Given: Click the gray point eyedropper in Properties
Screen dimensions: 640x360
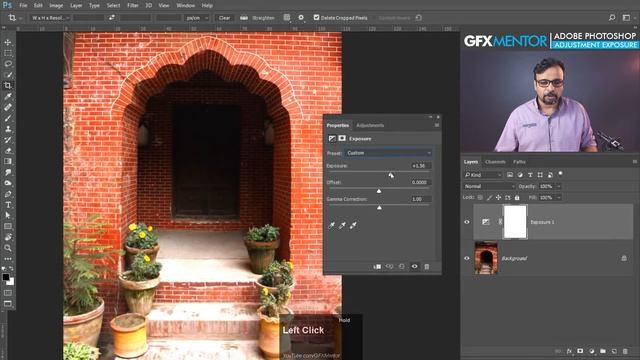Looking at the screenshot, I should pyautogui.click(x=342, y=225).
